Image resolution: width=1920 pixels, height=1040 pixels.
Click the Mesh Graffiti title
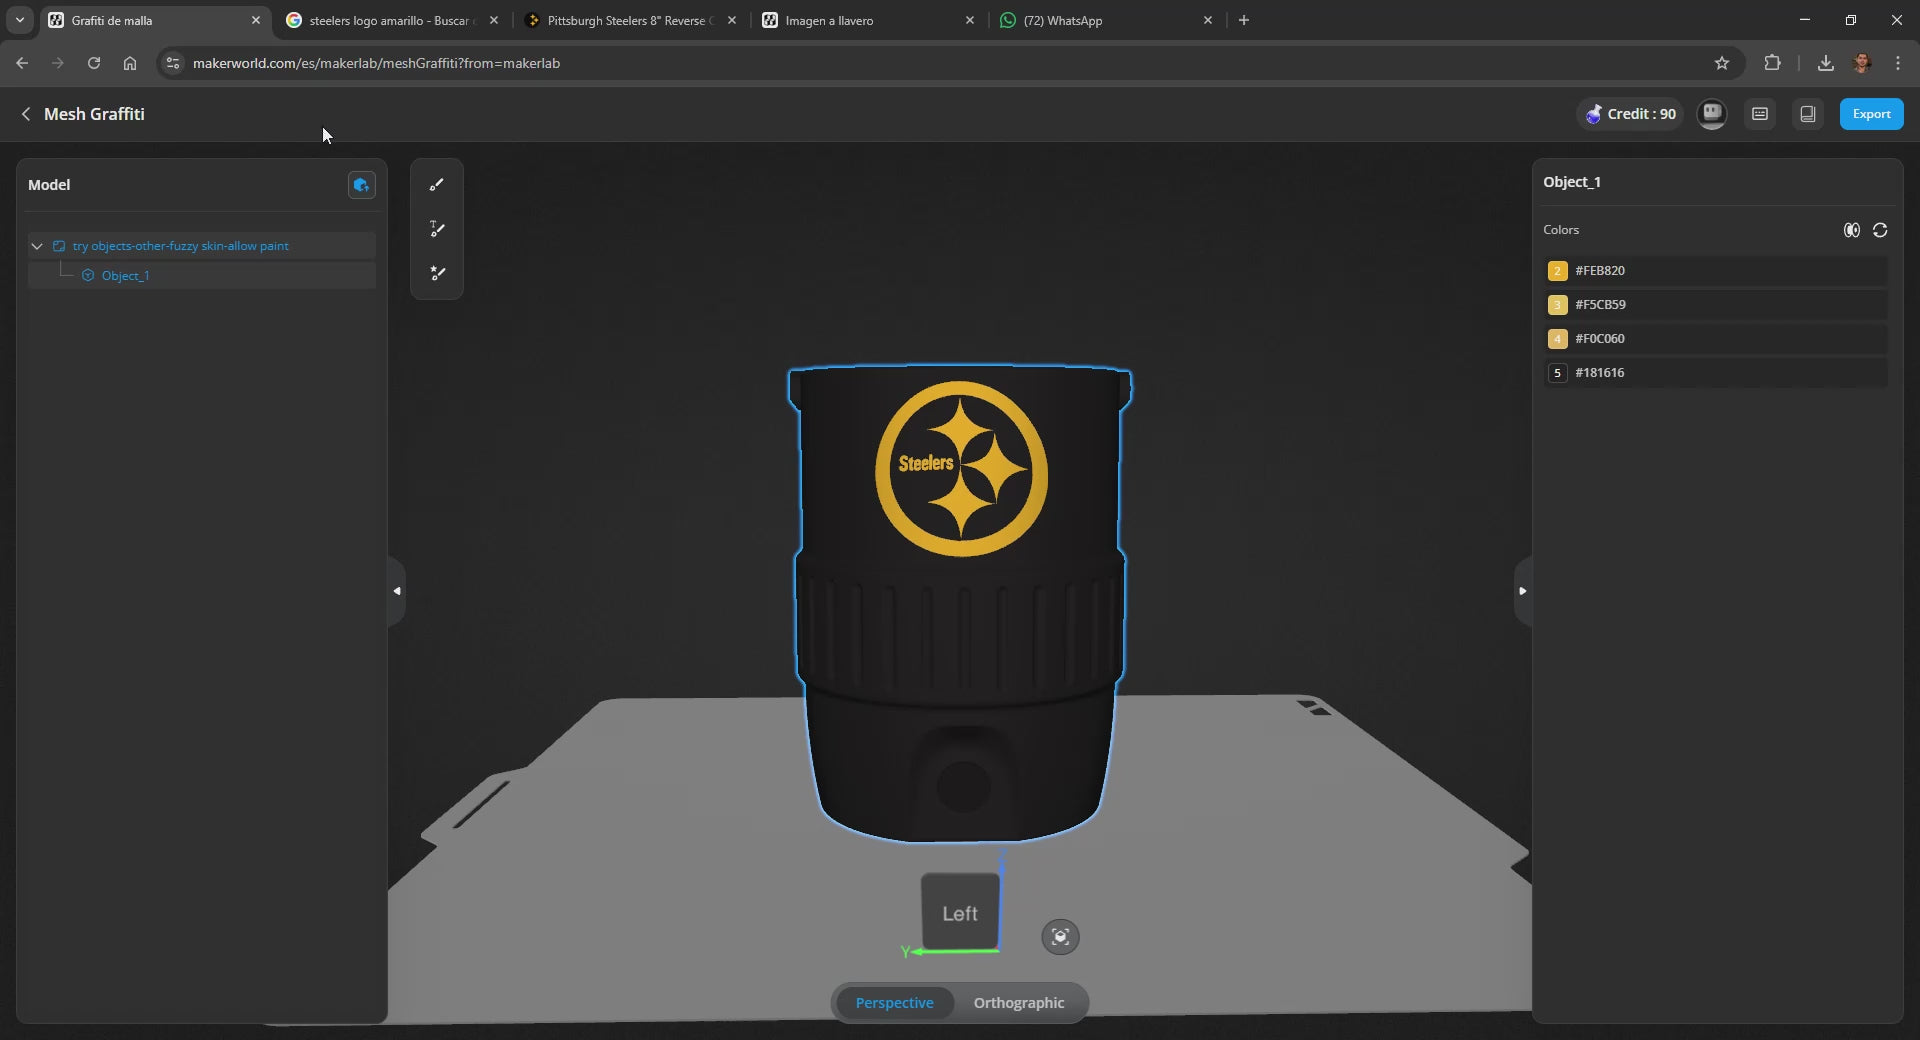coord(94,114)
